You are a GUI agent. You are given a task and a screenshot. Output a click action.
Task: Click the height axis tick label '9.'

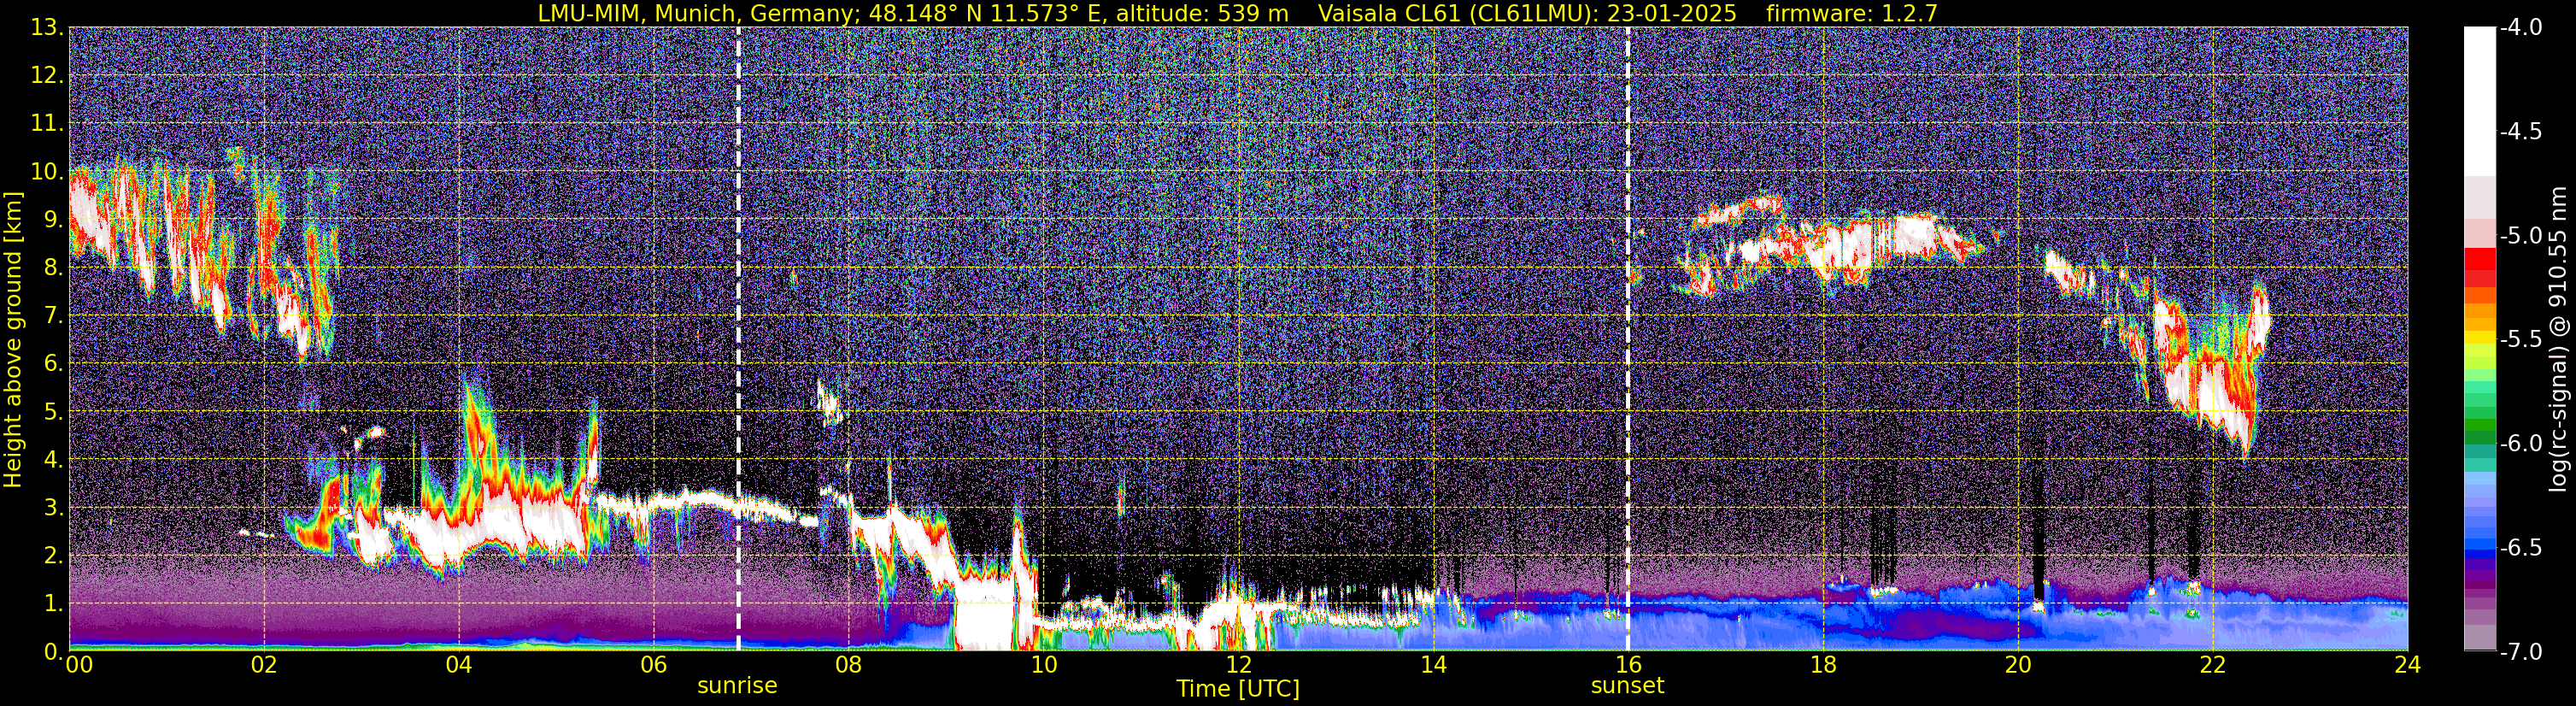point(52,220)
